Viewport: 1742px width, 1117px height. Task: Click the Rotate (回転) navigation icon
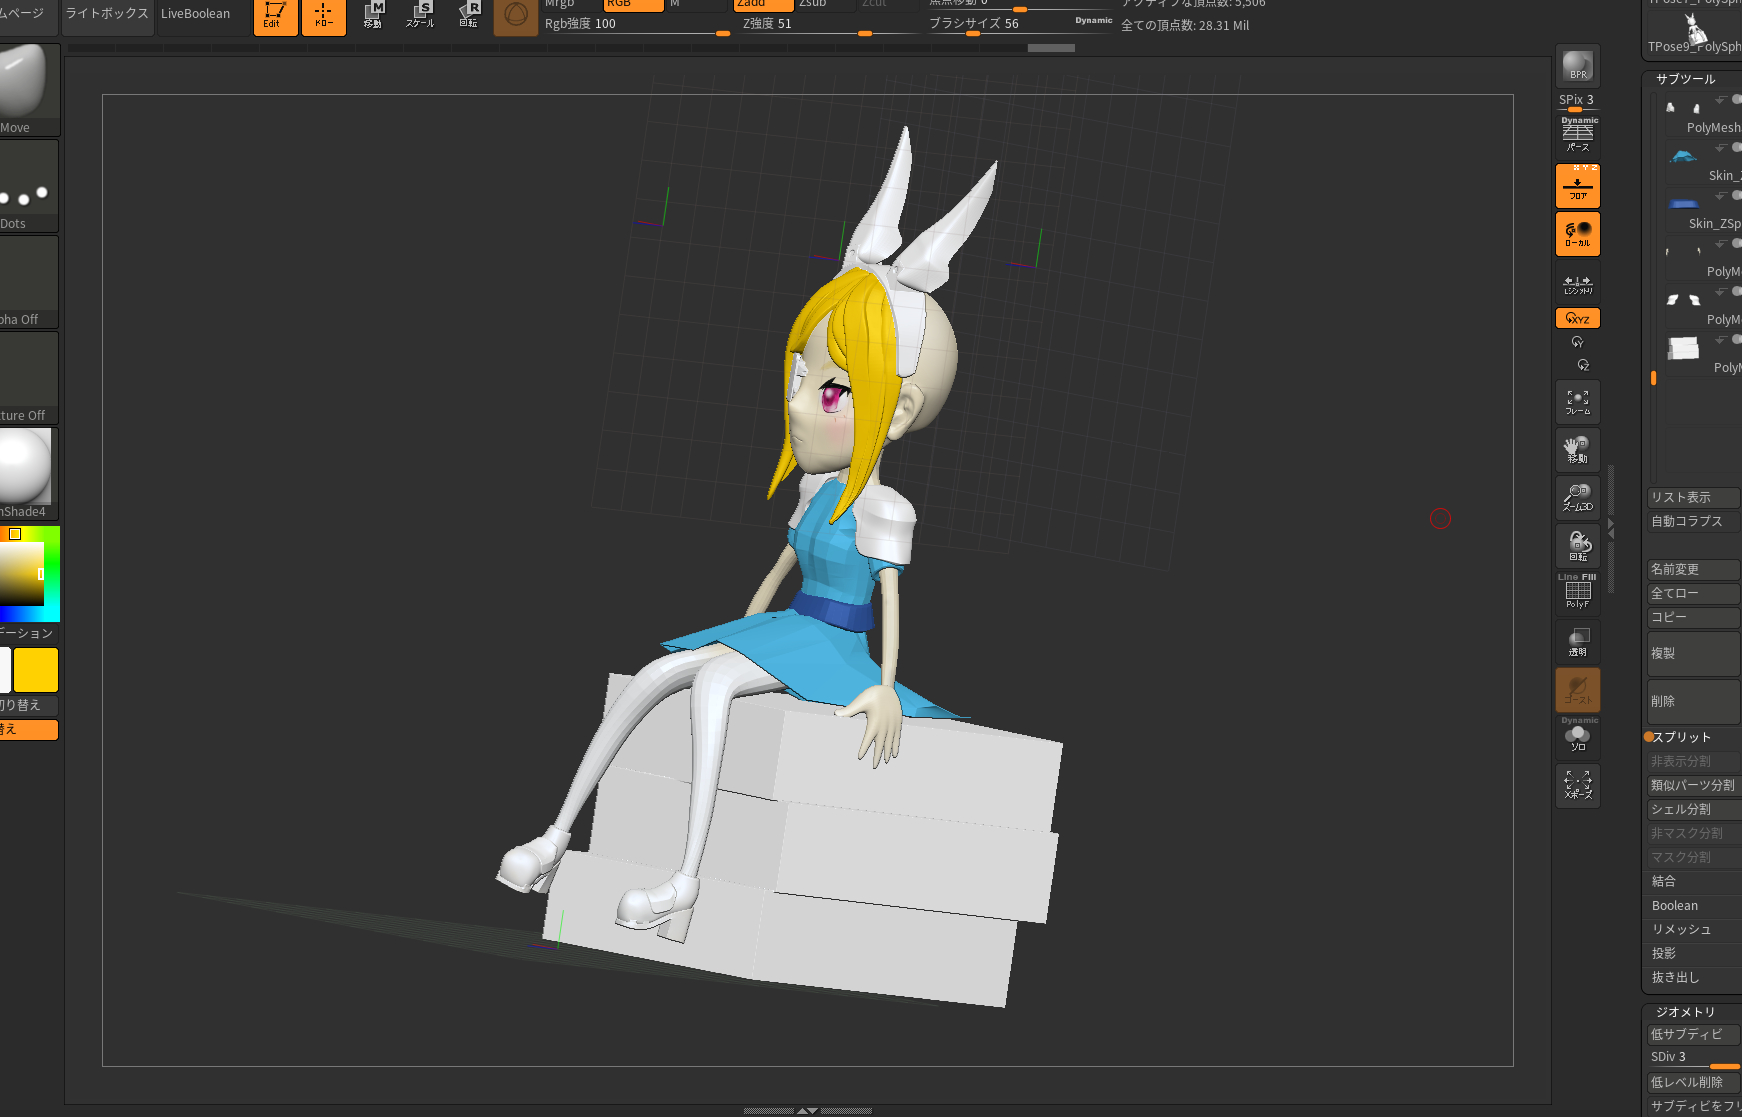point(1578,546)
